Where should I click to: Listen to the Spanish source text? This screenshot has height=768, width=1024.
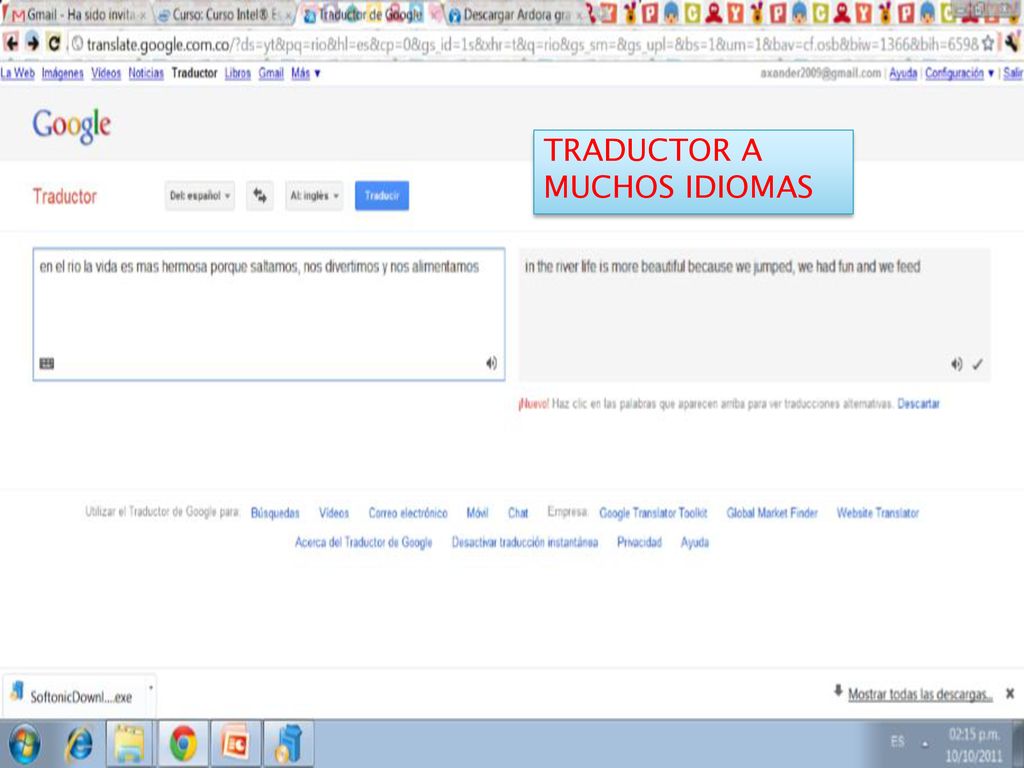pos(491,363)
